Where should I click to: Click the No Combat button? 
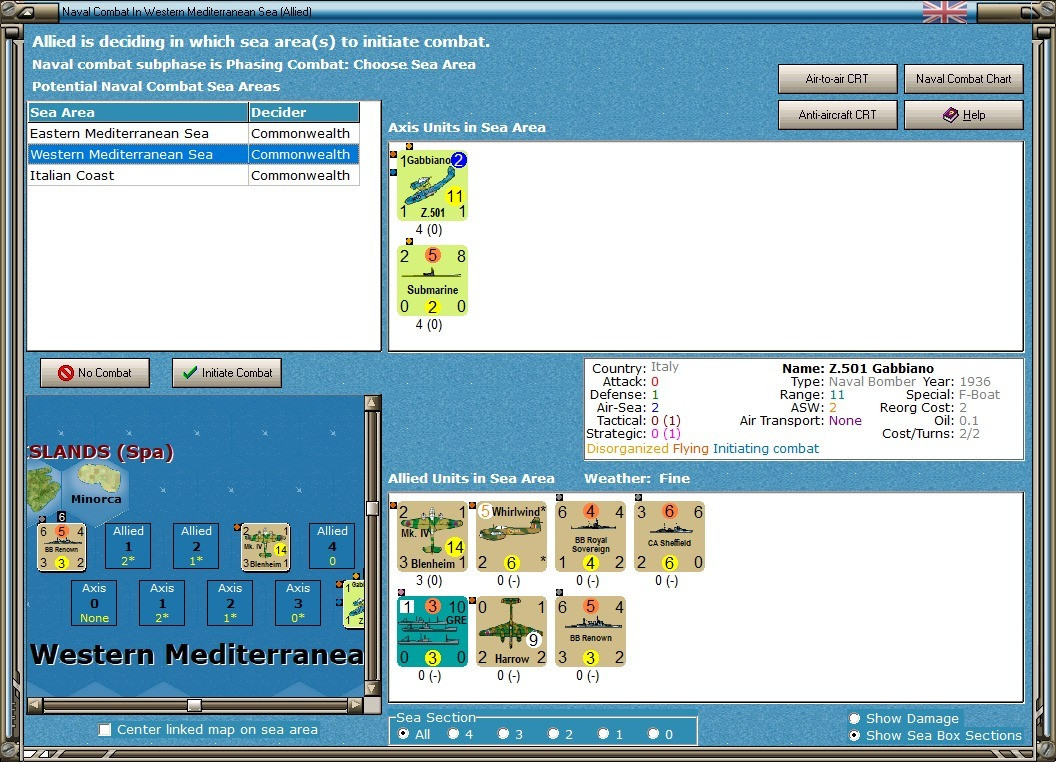pos(95,373)
